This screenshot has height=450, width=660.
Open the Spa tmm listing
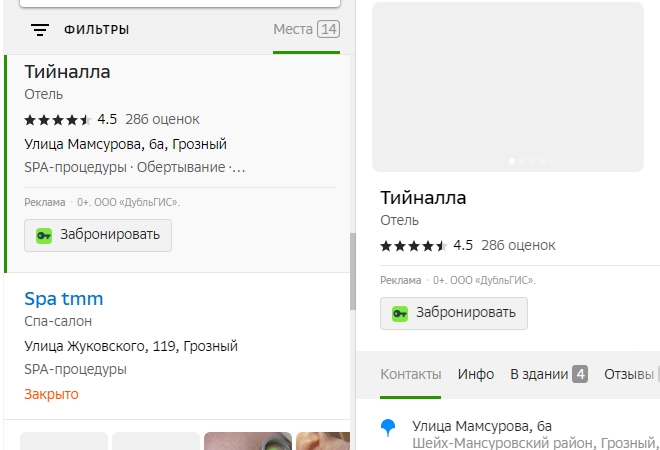point(63,299)
